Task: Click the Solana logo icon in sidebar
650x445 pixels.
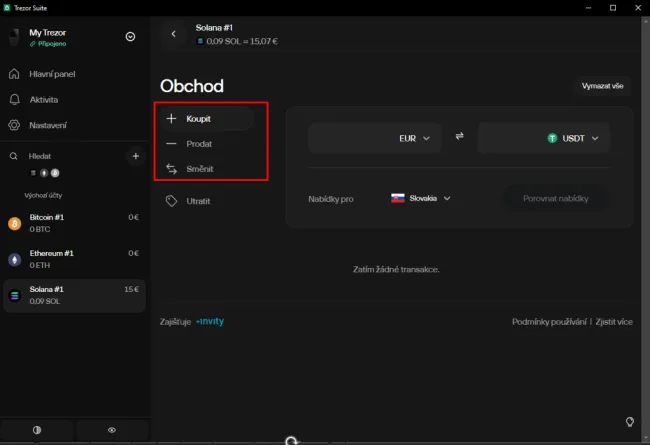Action: click(x=15, y=296)
